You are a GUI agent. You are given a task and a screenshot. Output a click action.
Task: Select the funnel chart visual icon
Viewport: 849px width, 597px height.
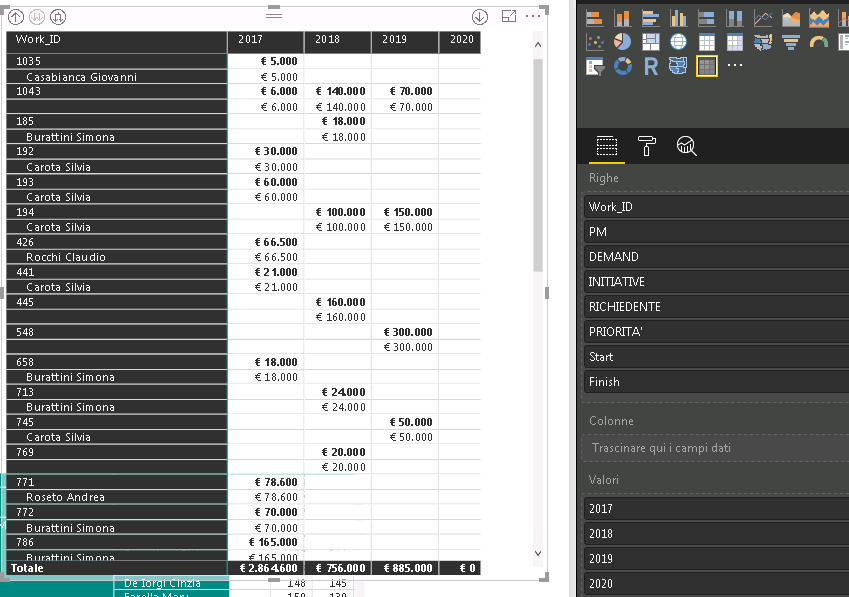[x=791, y=42]
